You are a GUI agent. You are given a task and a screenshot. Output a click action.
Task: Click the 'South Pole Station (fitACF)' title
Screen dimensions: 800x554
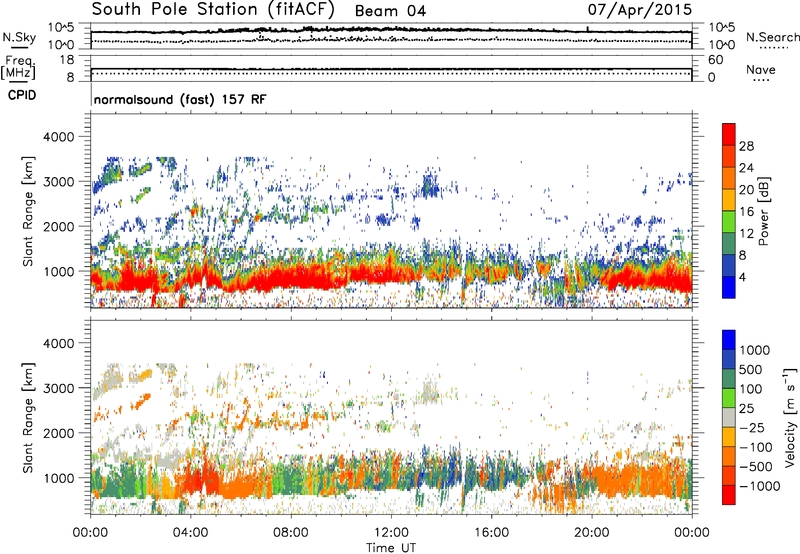(x=213, y=10)
